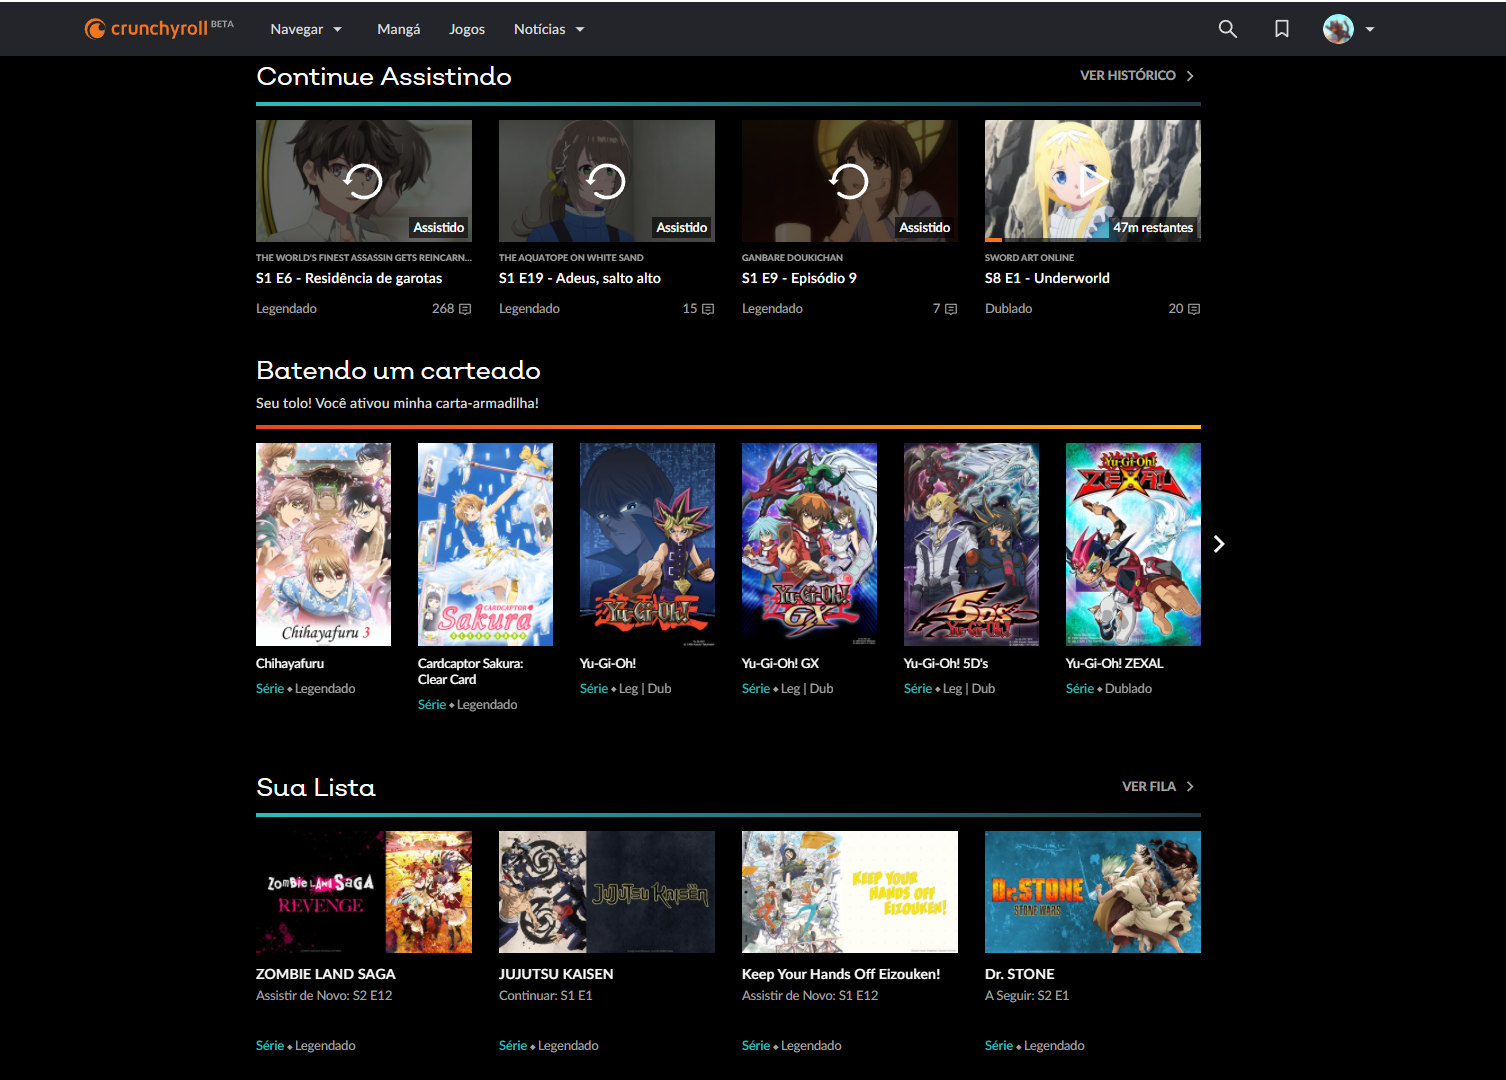Open Chihayafuru poster
Image resolution: width=1506 pixels, height=1080 pixels.
coord(323,544)
